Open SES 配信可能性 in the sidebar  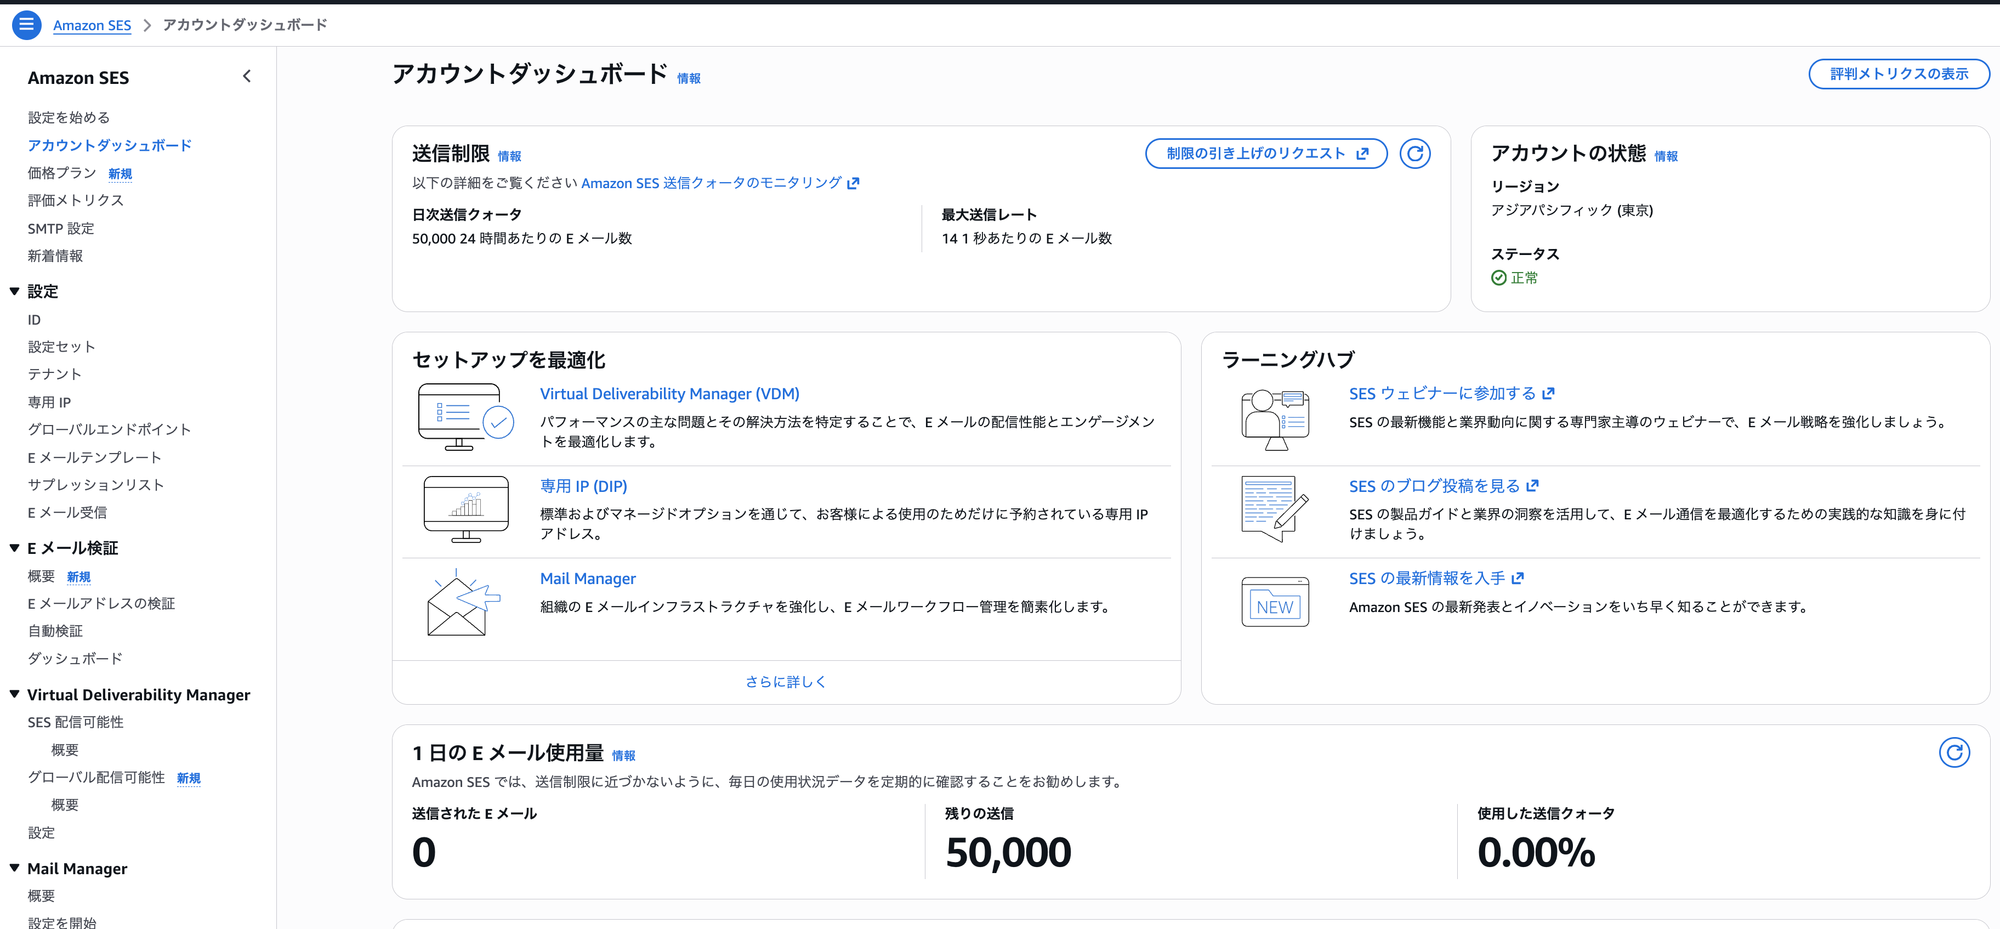click(76, 722)
